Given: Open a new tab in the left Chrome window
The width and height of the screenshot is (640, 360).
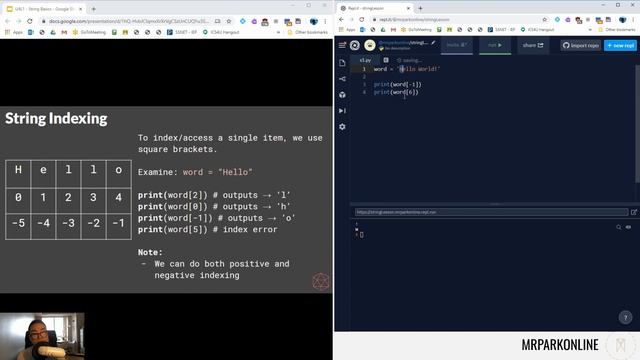Looking at the screenshot, I should pyautogui.click(x=93, y=9).
